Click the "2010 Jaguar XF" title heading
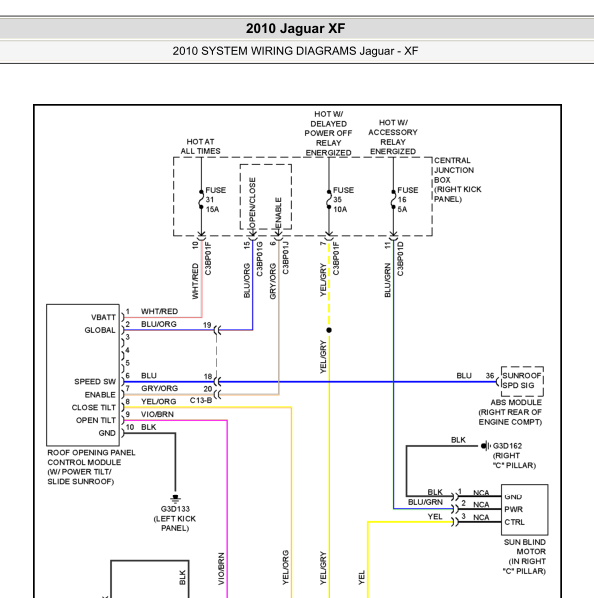Viewport: 594px width, 598px height. click(x=295, y=29)
